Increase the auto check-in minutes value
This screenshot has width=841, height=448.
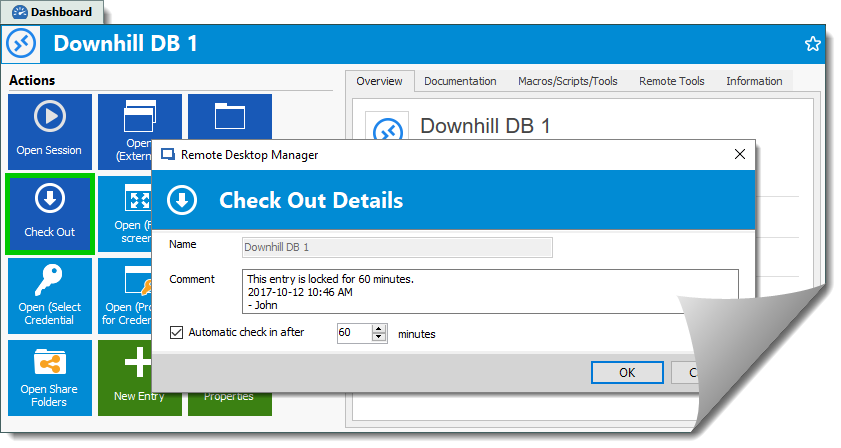click(x=379, y=328)
